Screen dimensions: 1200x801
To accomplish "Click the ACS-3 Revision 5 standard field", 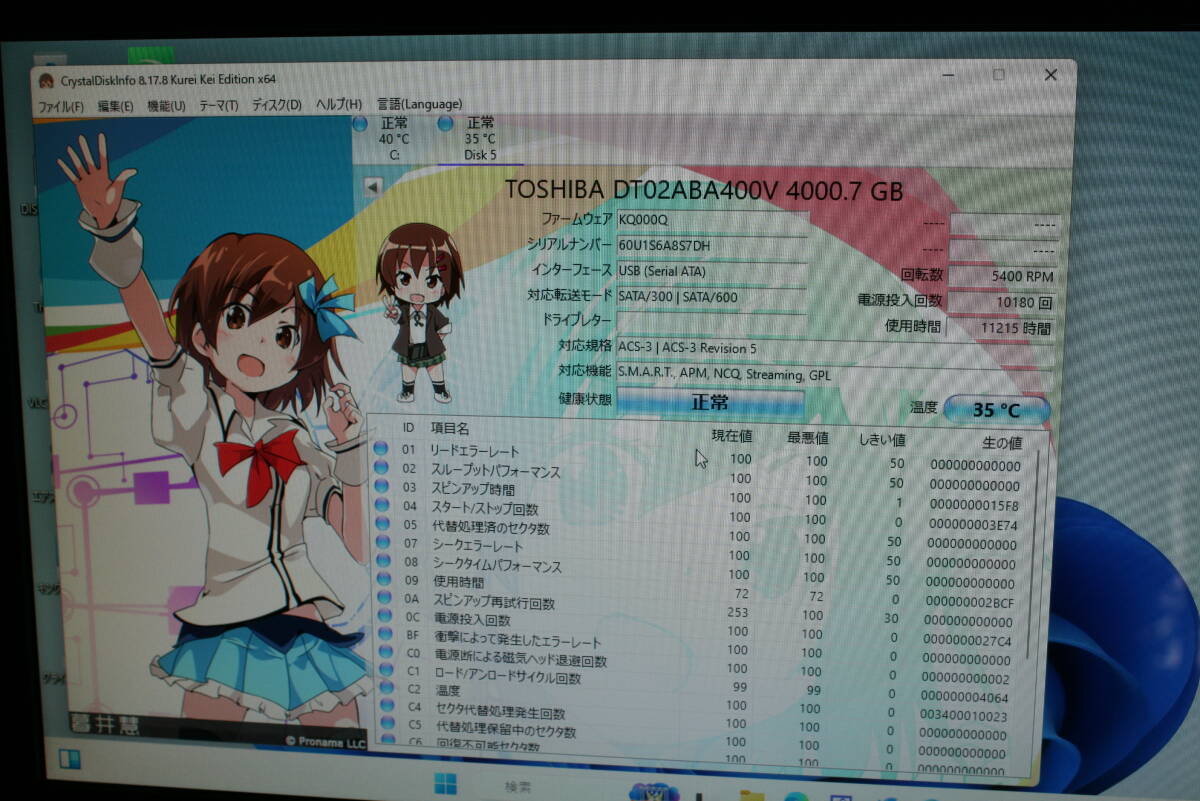I will coord(833,349).
